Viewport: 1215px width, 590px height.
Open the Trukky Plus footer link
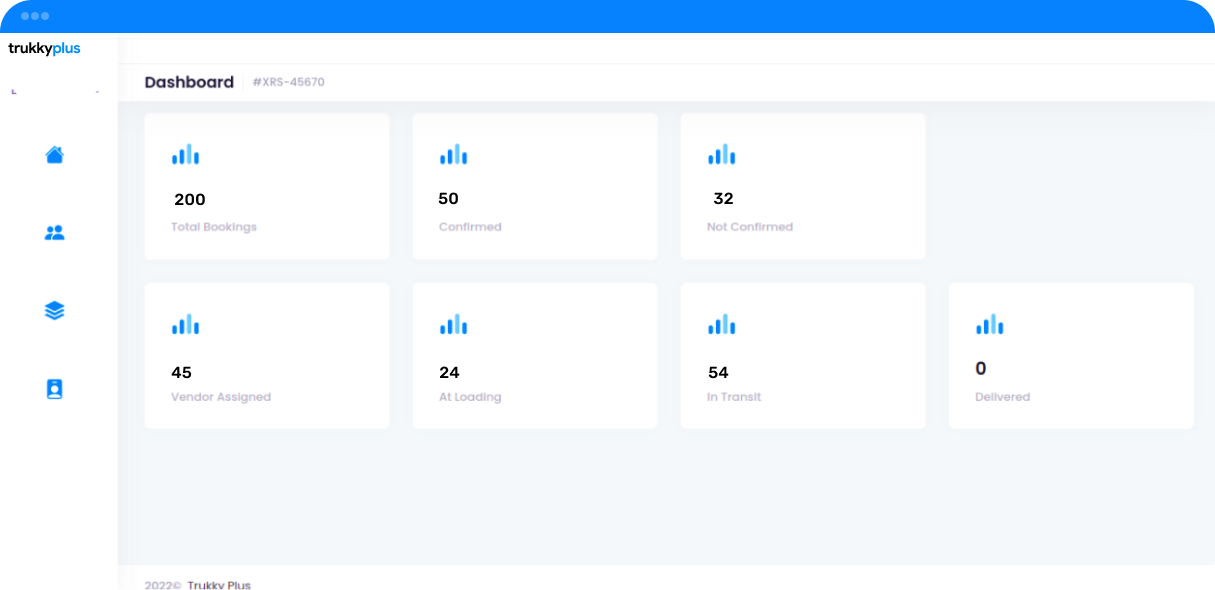pos(217,584)
